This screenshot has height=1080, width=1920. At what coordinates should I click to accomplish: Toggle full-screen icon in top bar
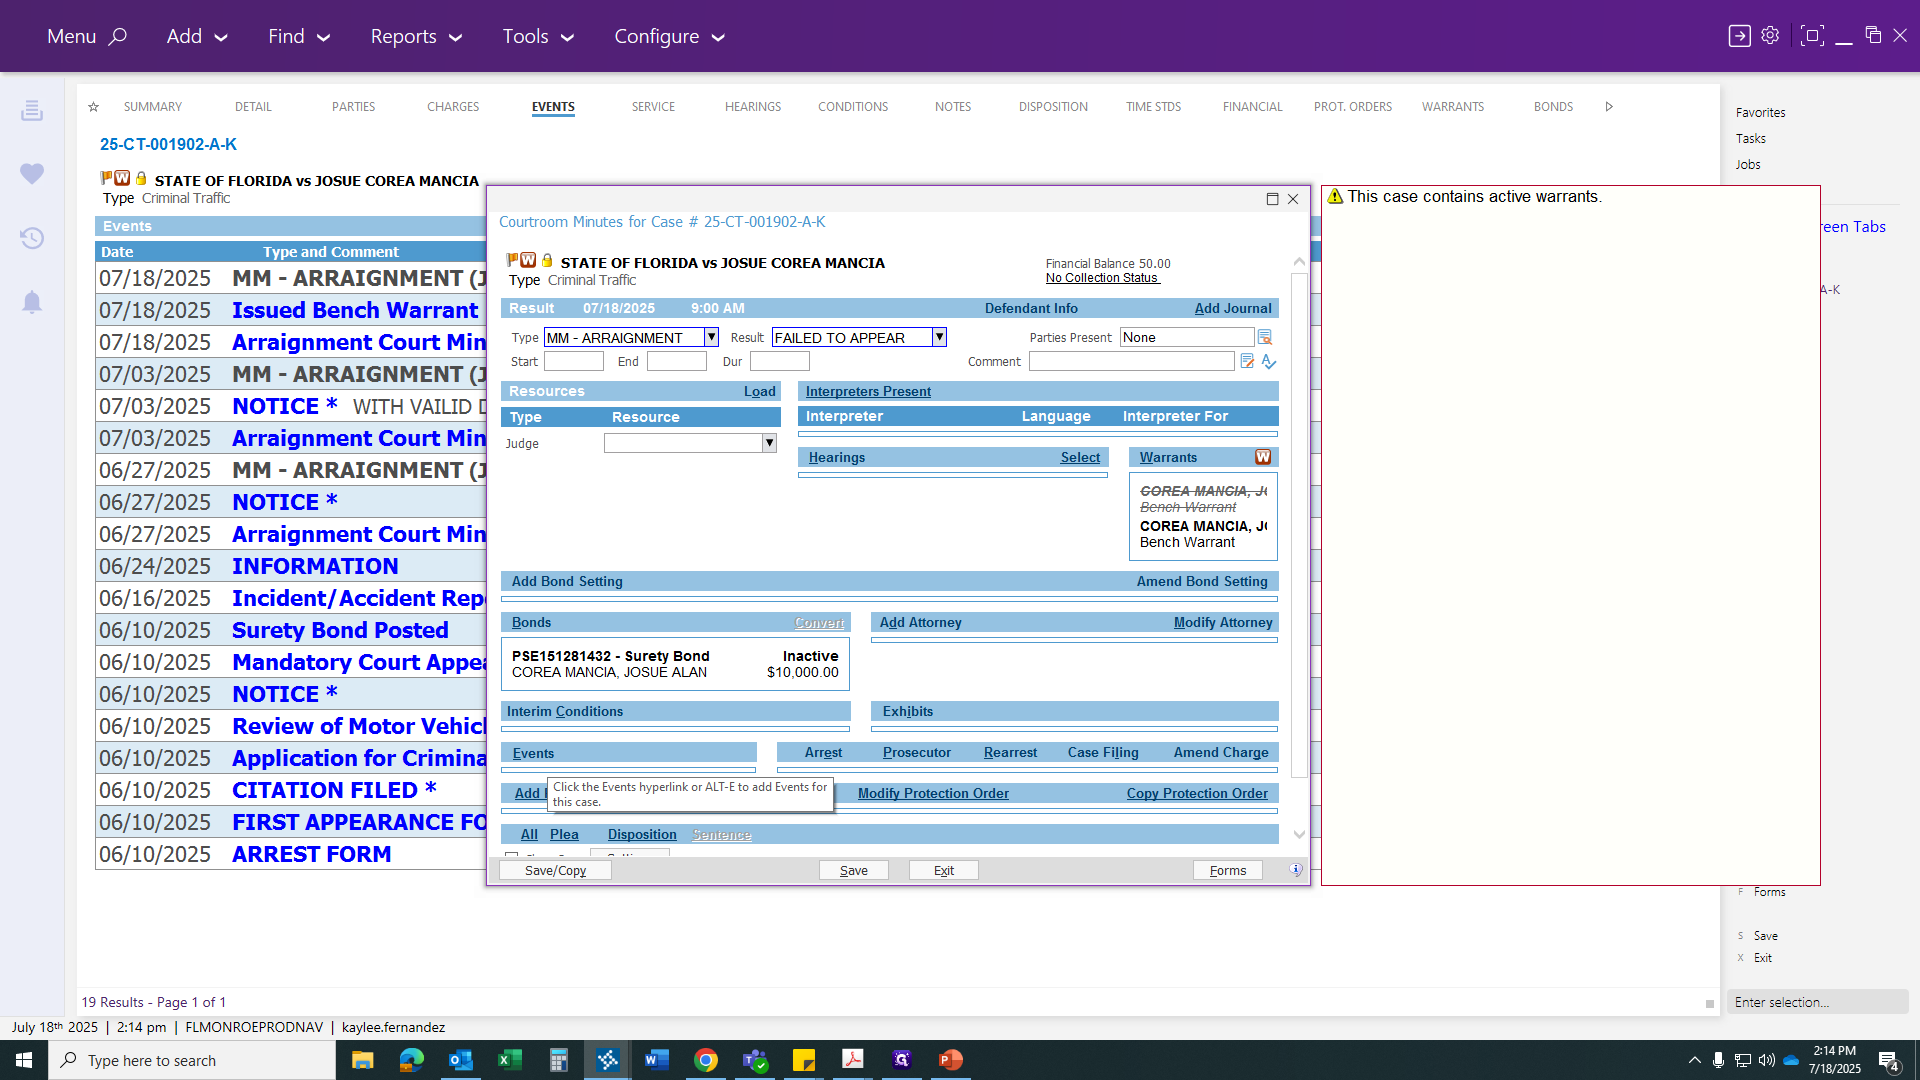coord(1811,36)
